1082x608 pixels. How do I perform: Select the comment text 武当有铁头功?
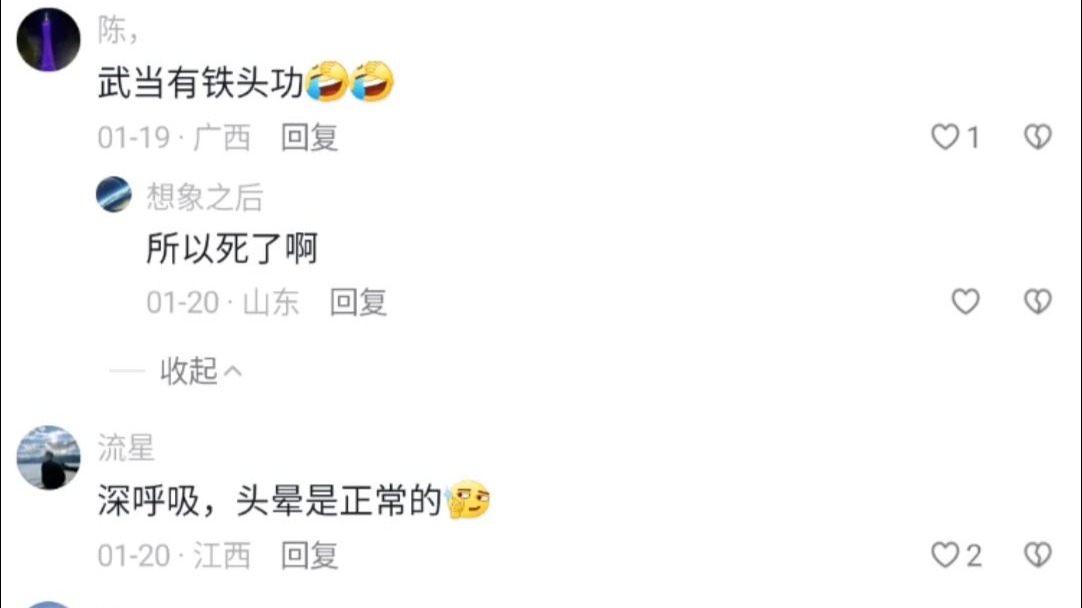pos(201,83)
